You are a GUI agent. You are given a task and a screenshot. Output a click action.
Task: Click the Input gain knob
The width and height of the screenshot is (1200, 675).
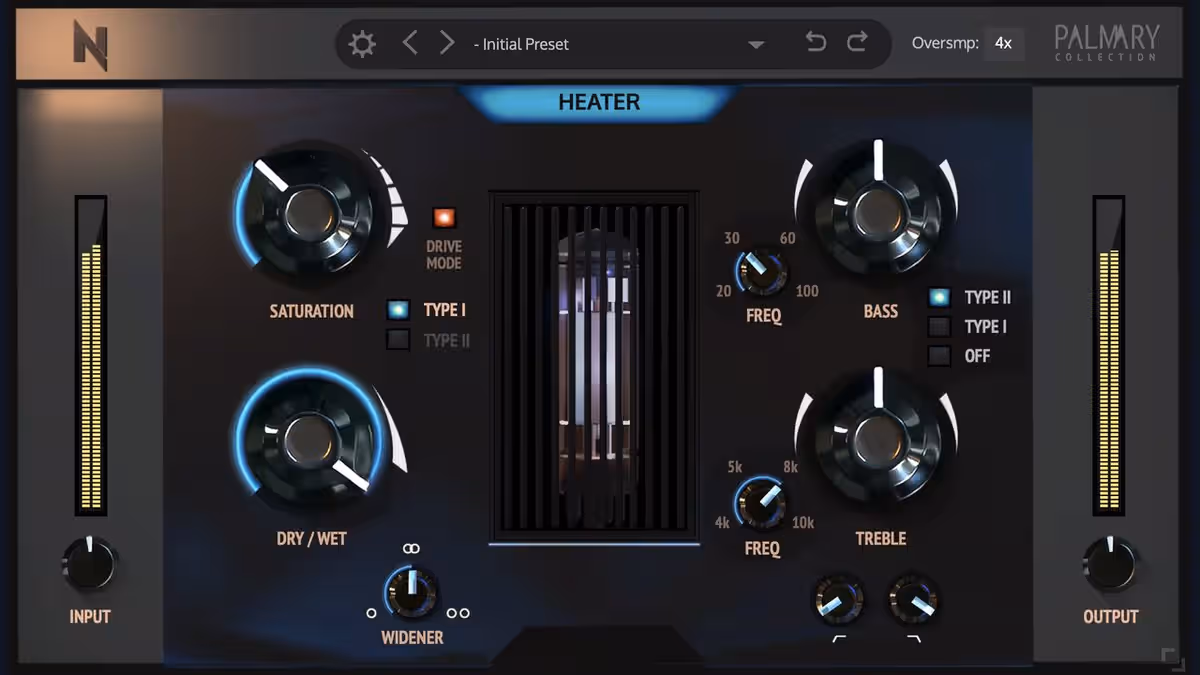click(90, 565)
